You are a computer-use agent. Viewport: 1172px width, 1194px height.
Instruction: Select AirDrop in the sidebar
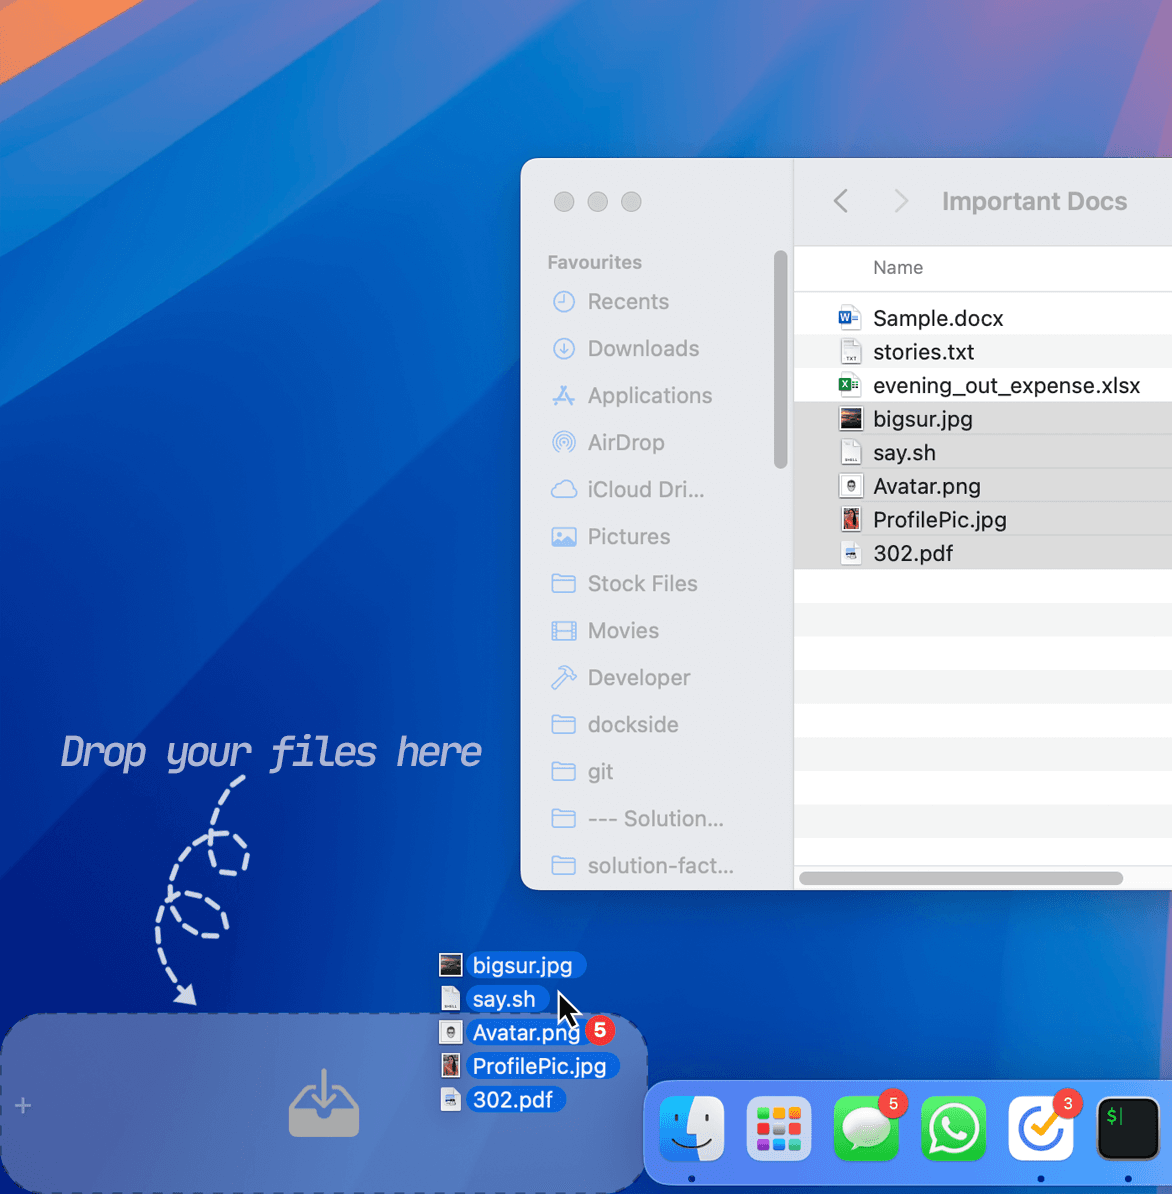tap(607, 442)
